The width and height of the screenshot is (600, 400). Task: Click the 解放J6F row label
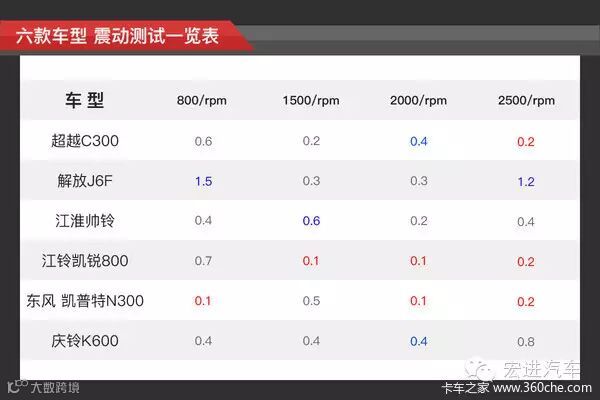coord(85,181)
